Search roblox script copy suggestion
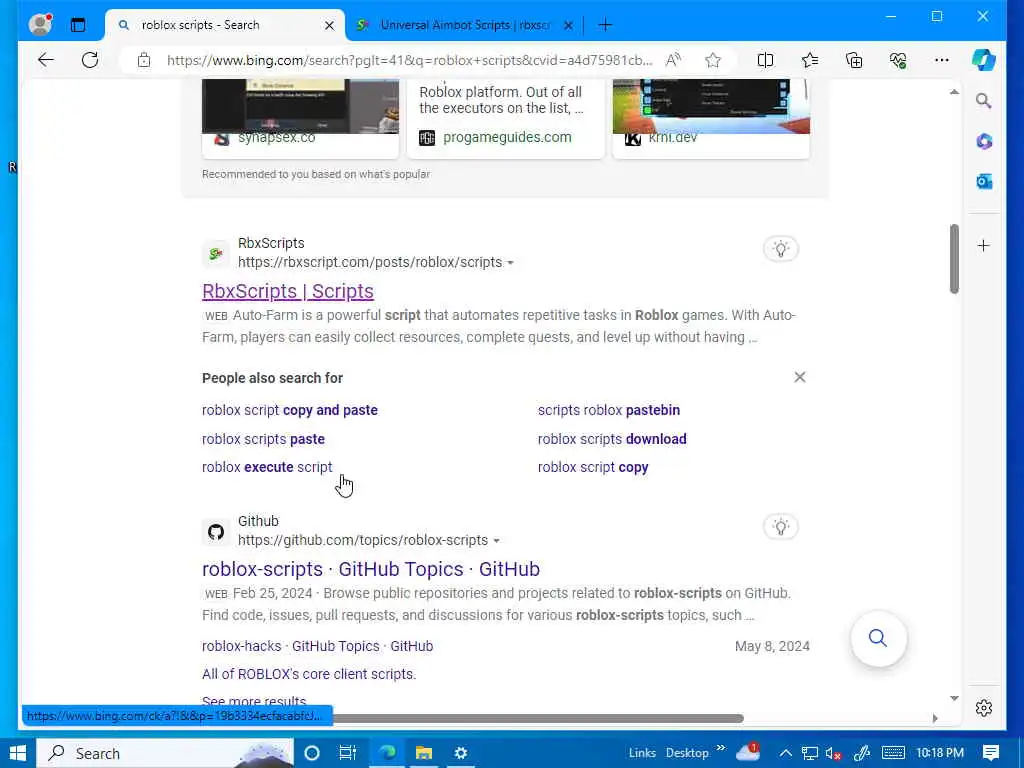Viewport: 1024px width, 768px height. [593, 467]
